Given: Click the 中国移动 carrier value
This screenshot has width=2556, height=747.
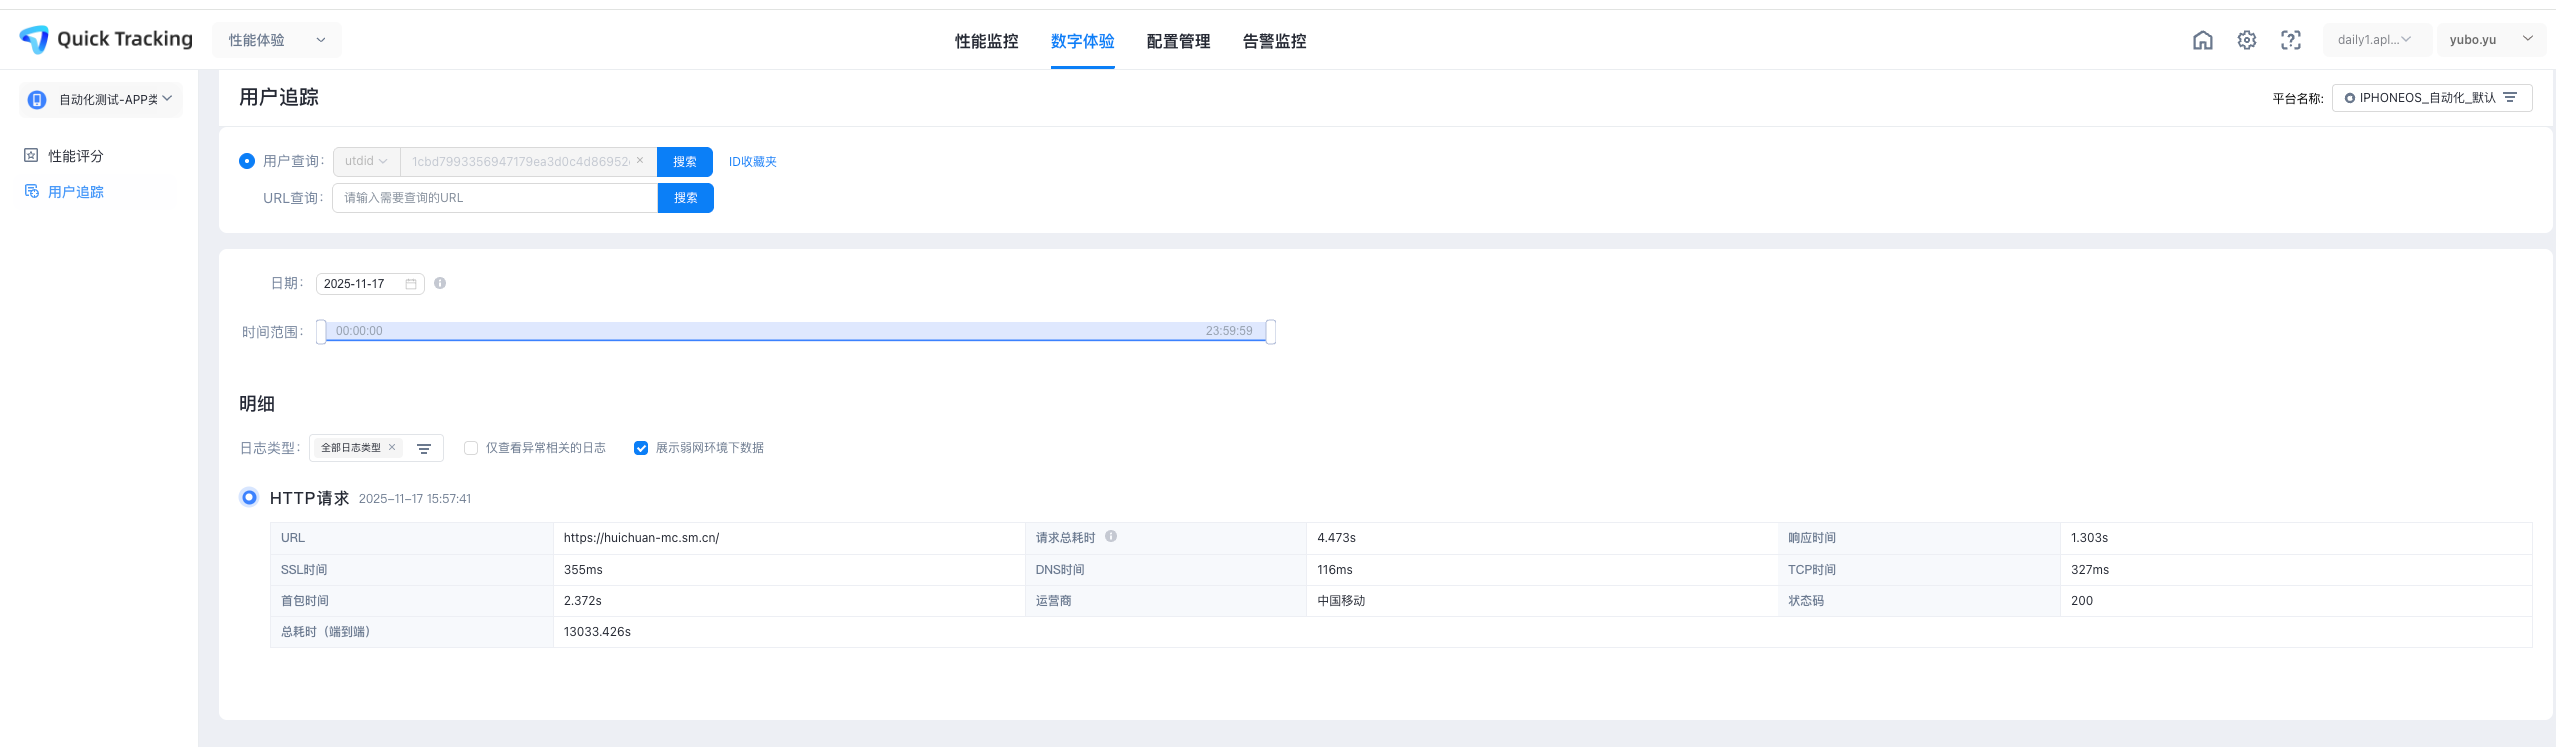Looking at the screenshot, I should coord(1341,601).
